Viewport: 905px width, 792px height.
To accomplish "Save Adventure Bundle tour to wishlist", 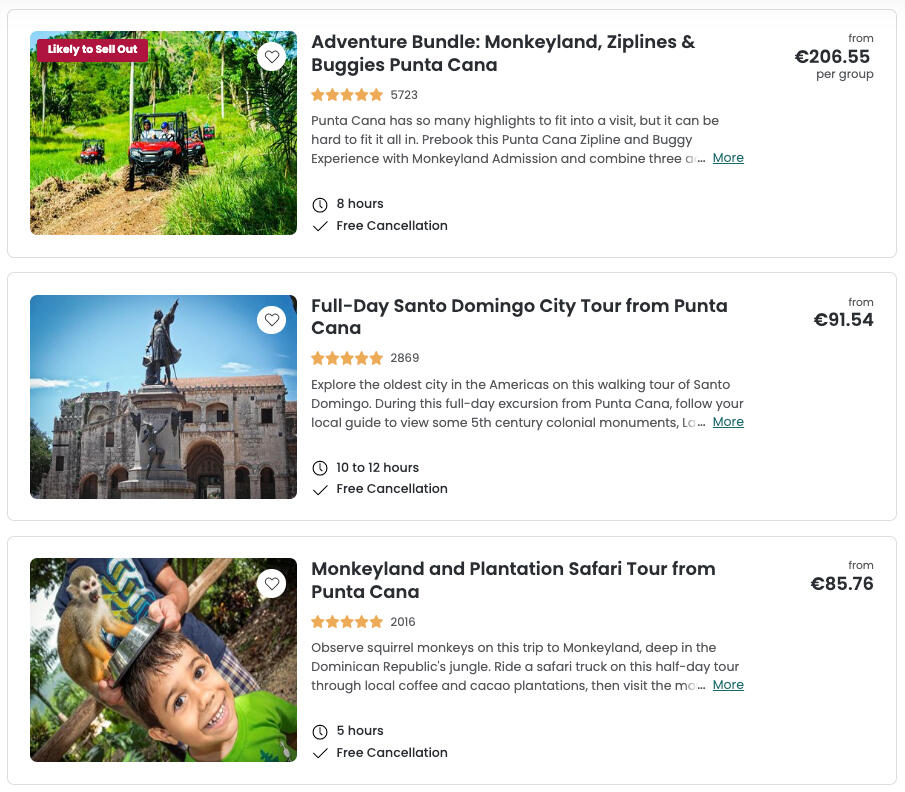I will pyautogui.click(x=271, y=56).
